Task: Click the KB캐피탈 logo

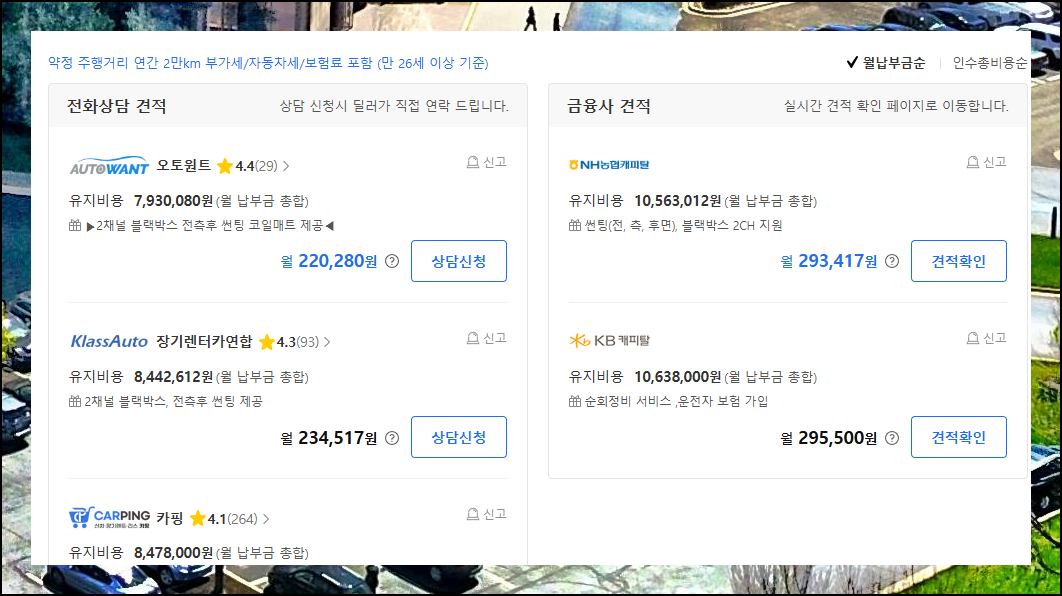Action: (609, 341)
